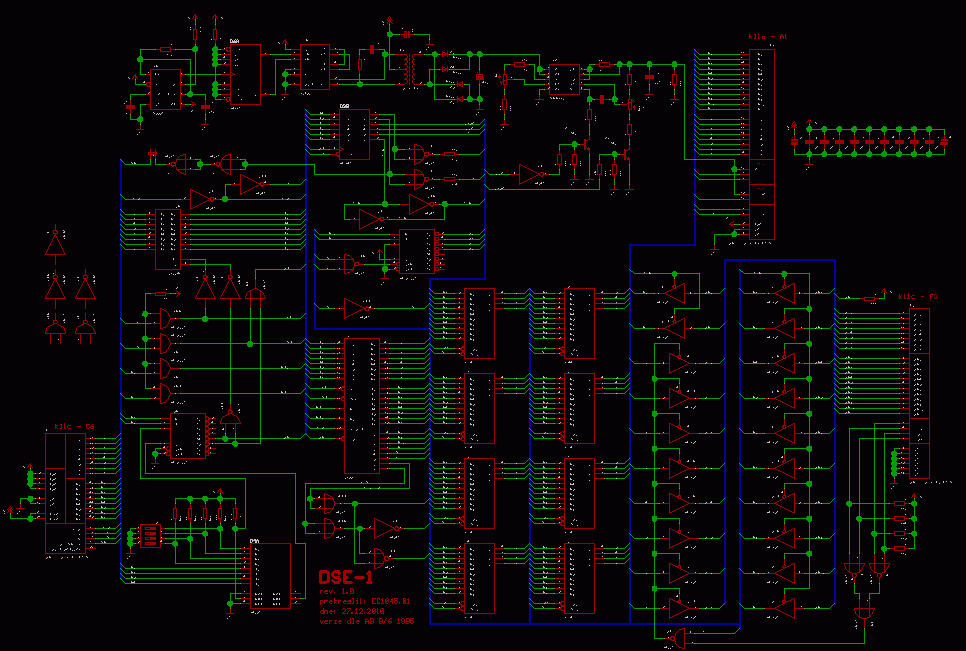Viewport: 966px width, 651px height.
Task: Click the OR gate at bottom right corner
Action: coord(864,613)
